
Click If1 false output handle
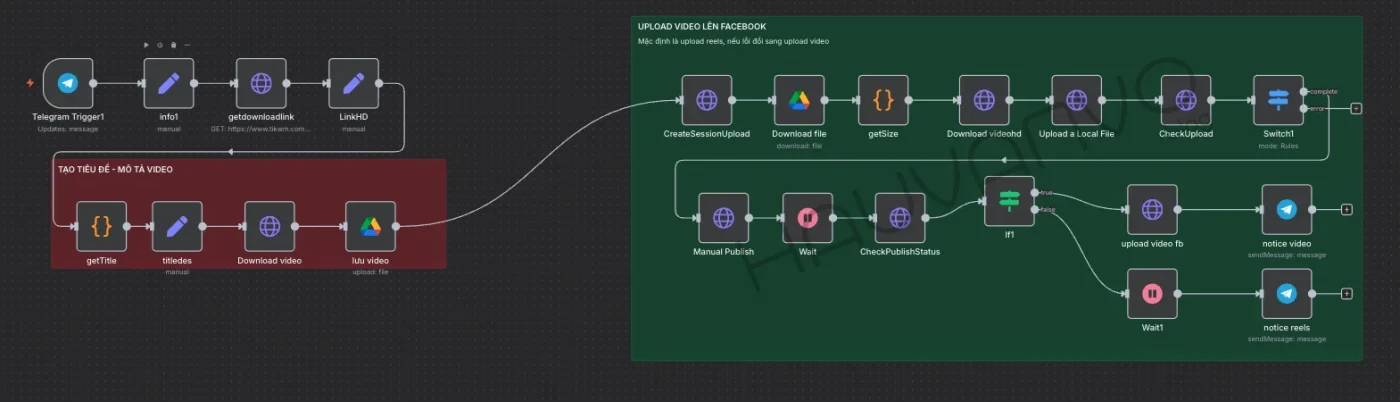coord(1036,209)
